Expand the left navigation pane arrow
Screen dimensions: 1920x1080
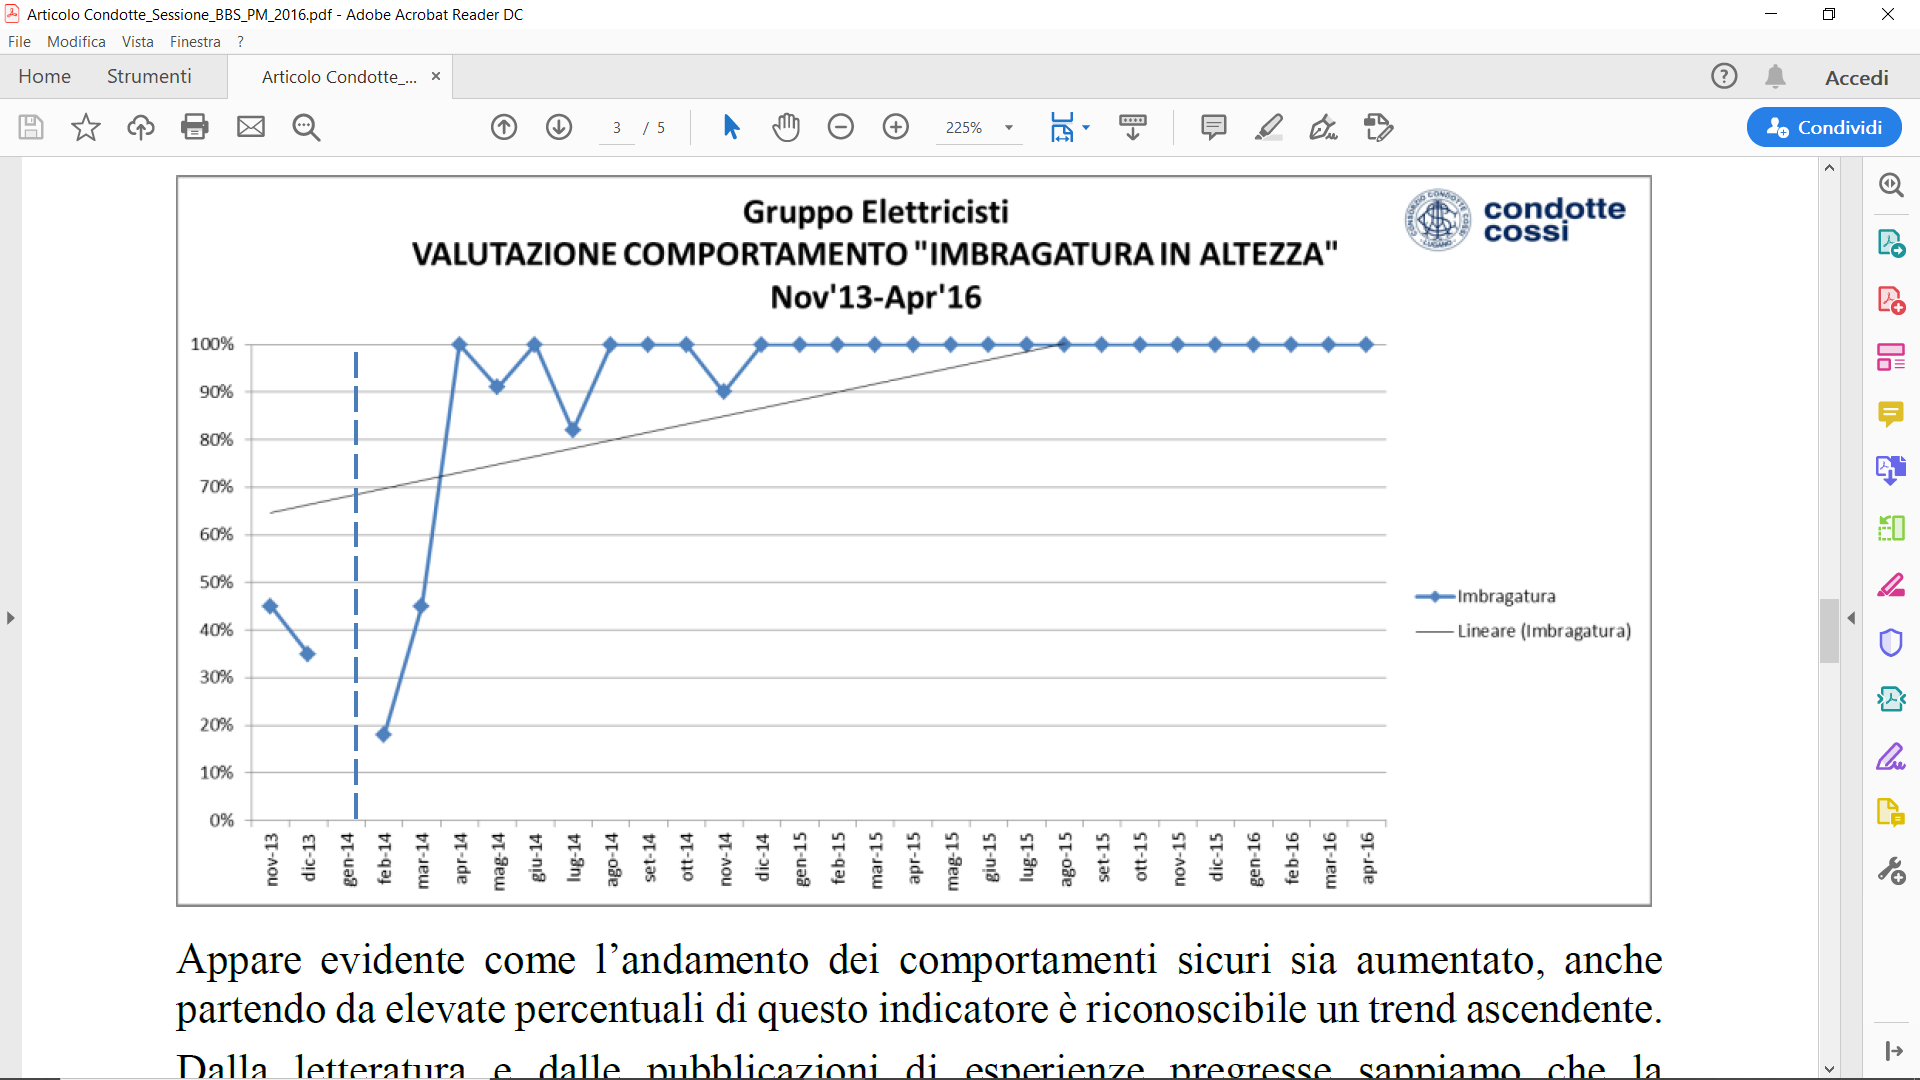[x=10, y=618]
